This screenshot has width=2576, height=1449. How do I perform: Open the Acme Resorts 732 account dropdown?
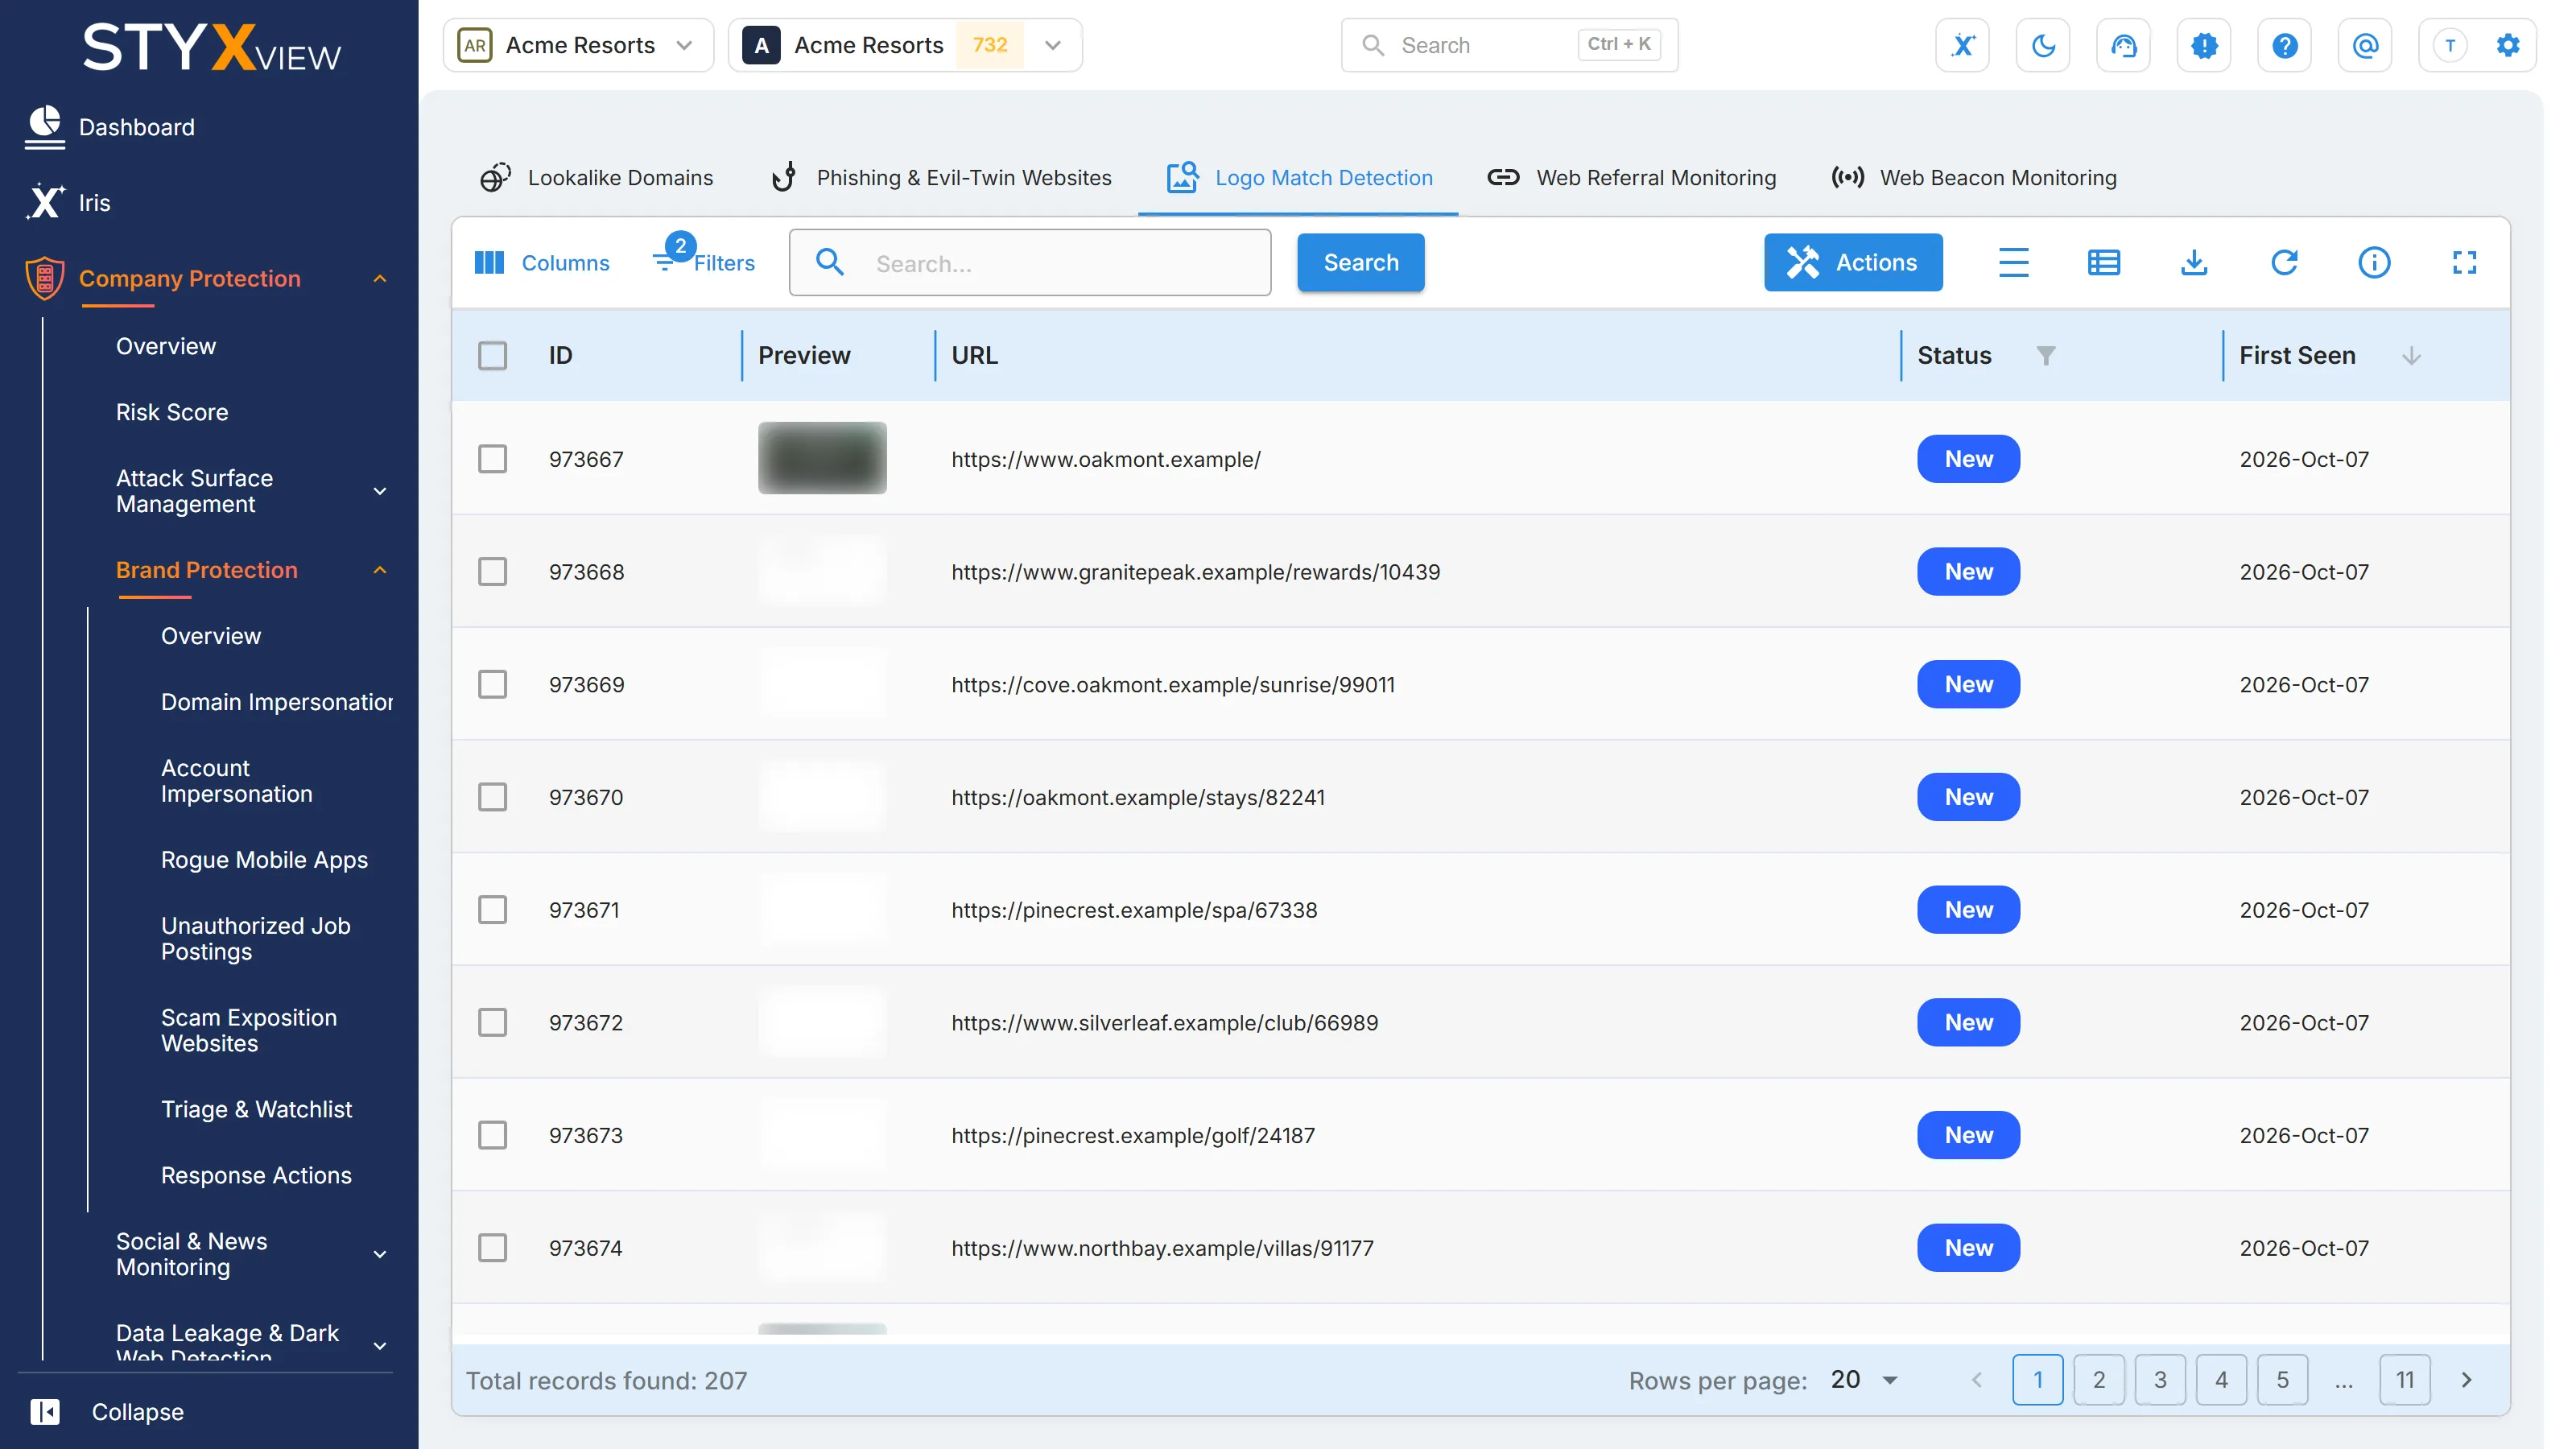pyautogui.click(x=905, y=45)
